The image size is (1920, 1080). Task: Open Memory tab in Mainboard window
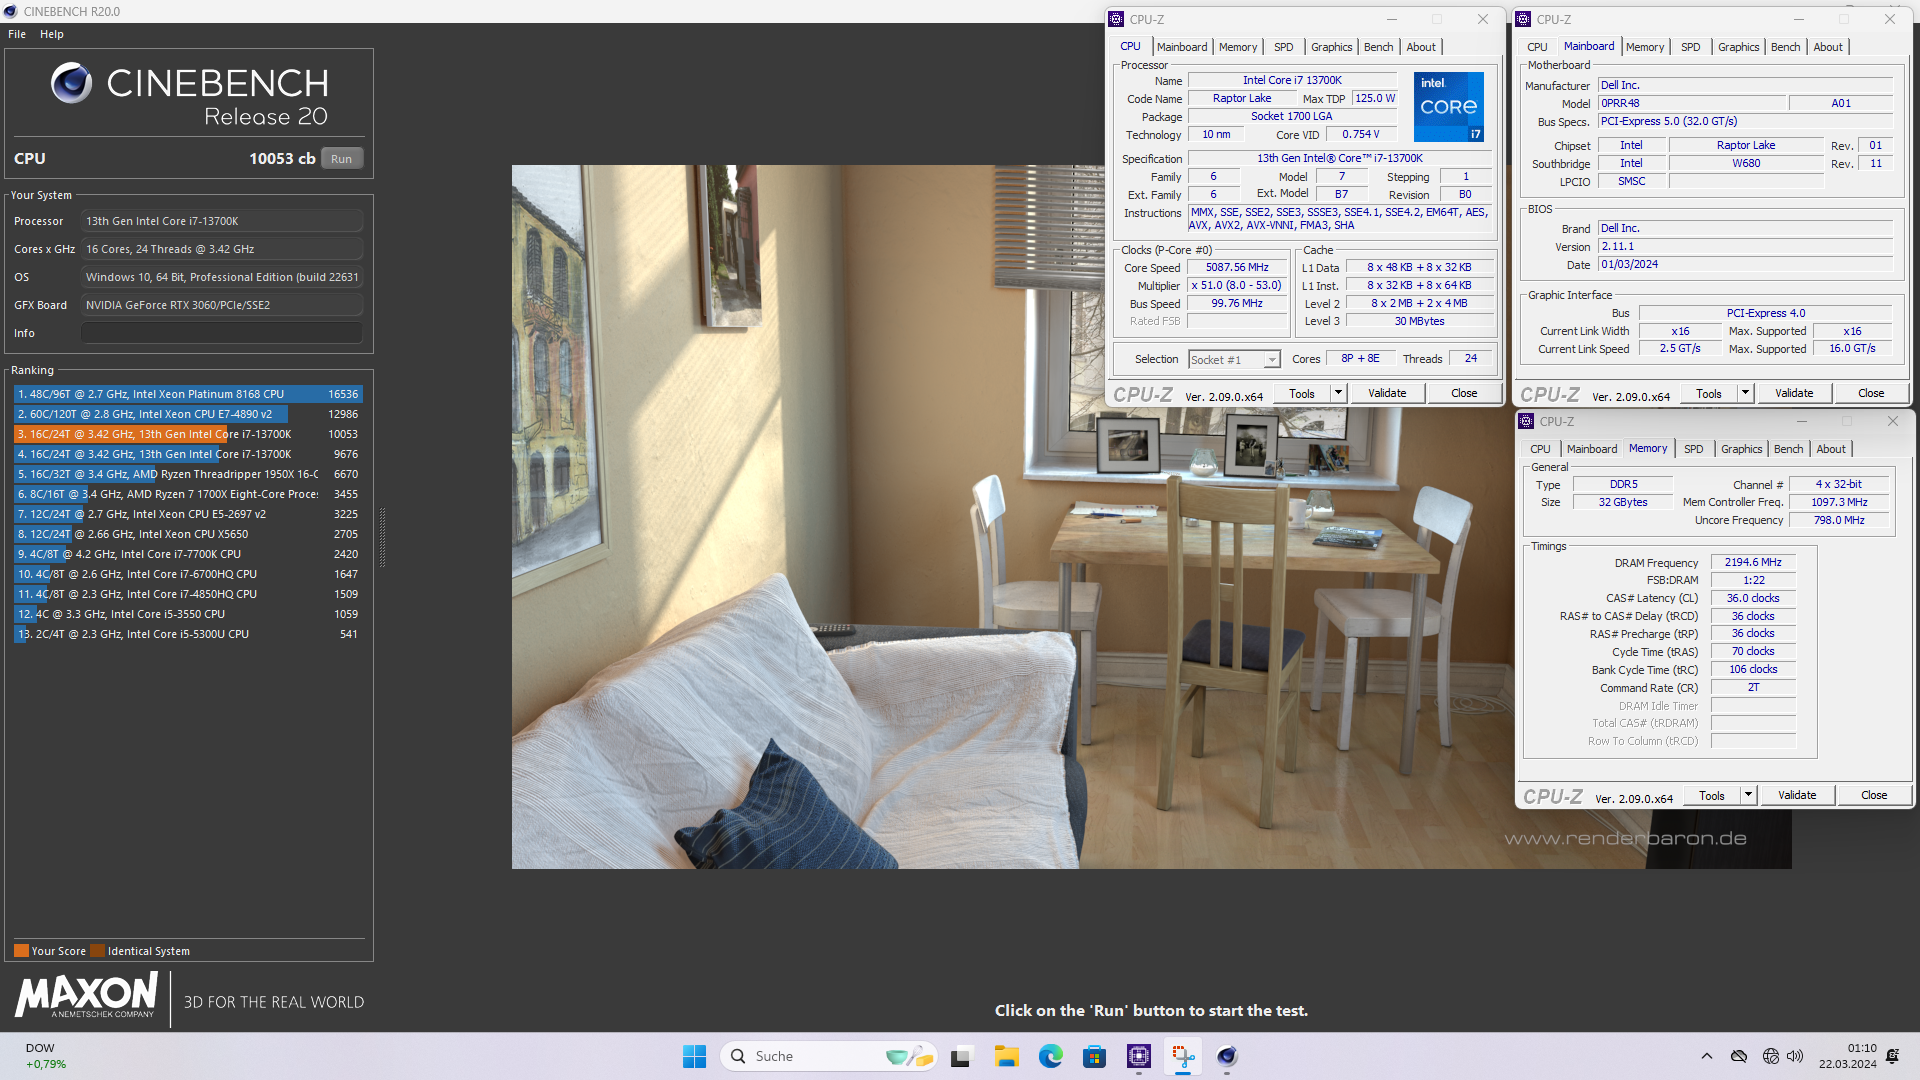coord(1645,47)
